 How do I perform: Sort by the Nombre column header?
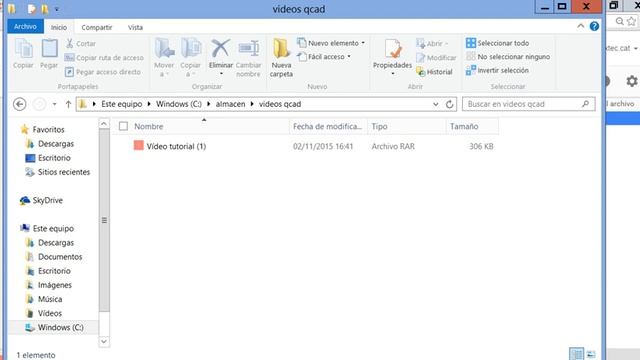click(149, 127)
